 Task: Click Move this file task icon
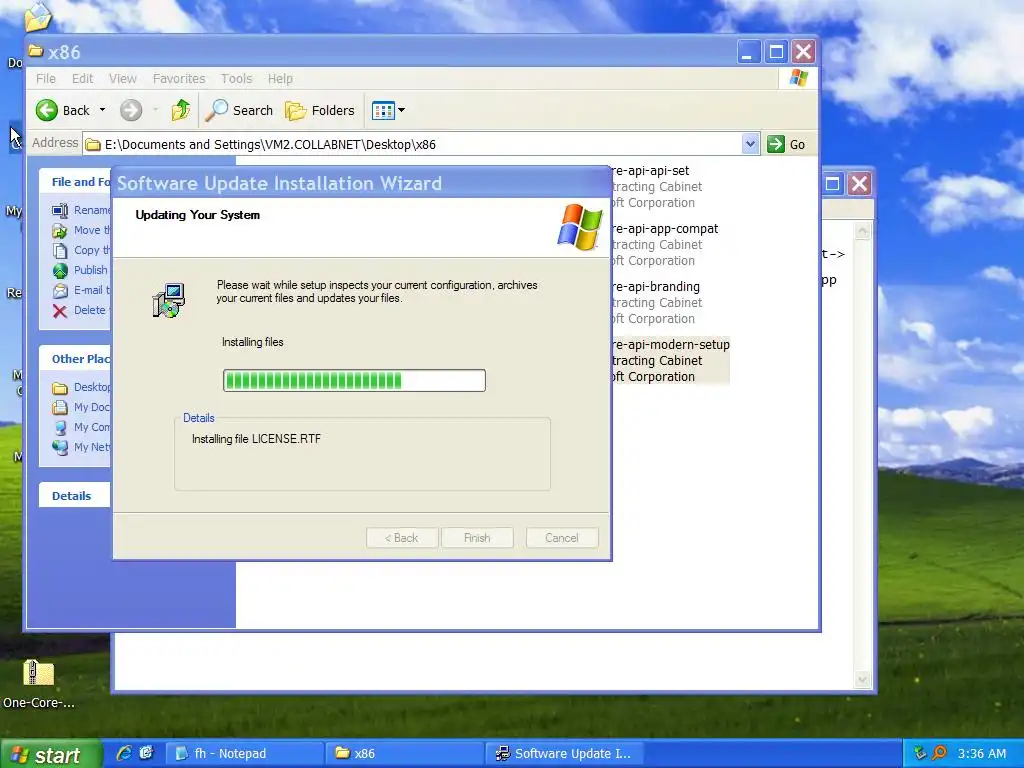60,231
